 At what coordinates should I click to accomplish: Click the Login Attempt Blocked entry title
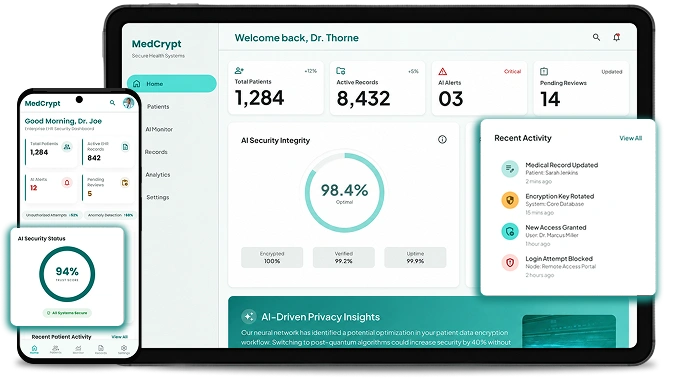559,259
